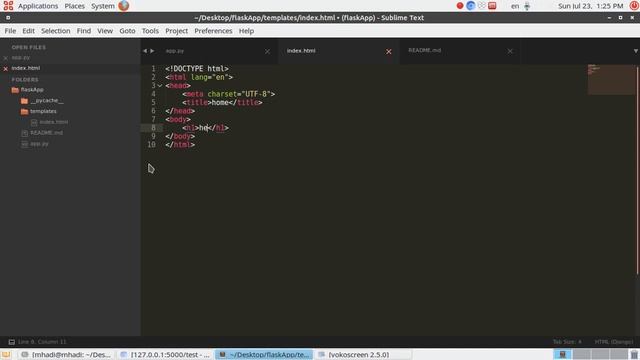Image resolution: width=640 pixels, height=360 pixels.
Task: Open the Find menu
Action: click(84, 31)
